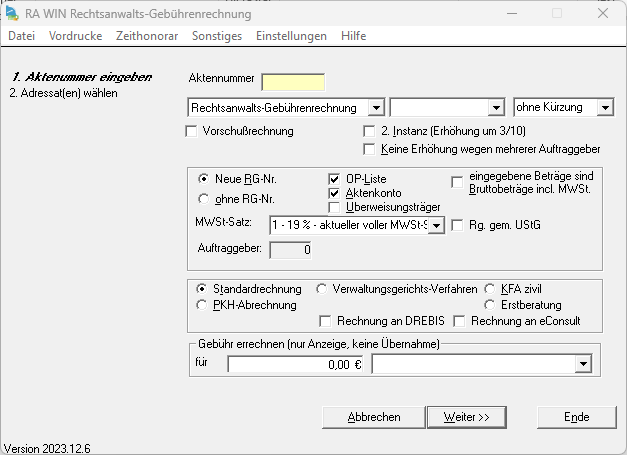Image resolution: width=627 pixels, height=455 pixels.
Task: Tick the Rg. gem. UStG checkbox
Action: click(x=457, y=225)
